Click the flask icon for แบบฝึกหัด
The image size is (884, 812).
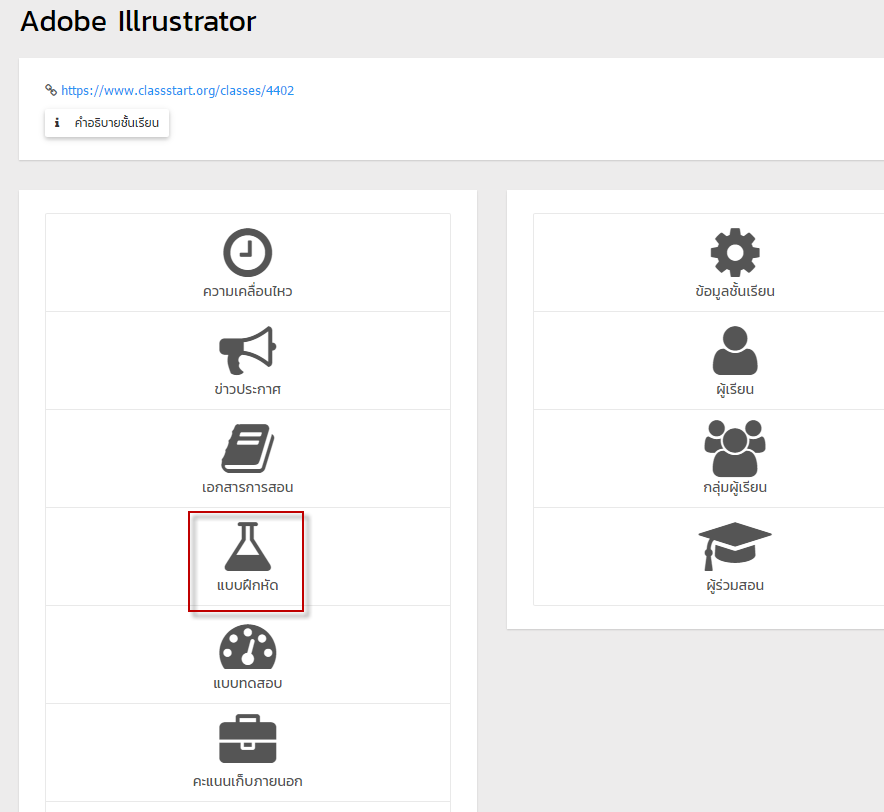click(247, 546)
